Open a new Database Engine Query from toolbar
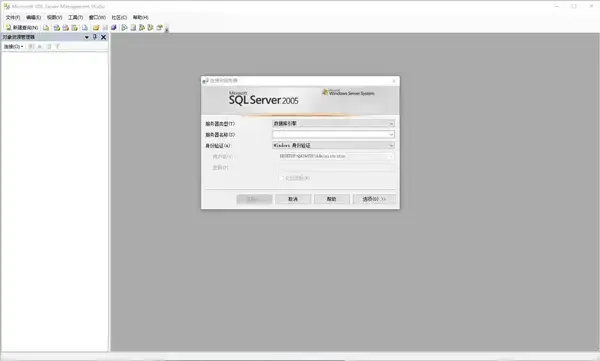Screen dimensions: 600x361 coord(46,28)
